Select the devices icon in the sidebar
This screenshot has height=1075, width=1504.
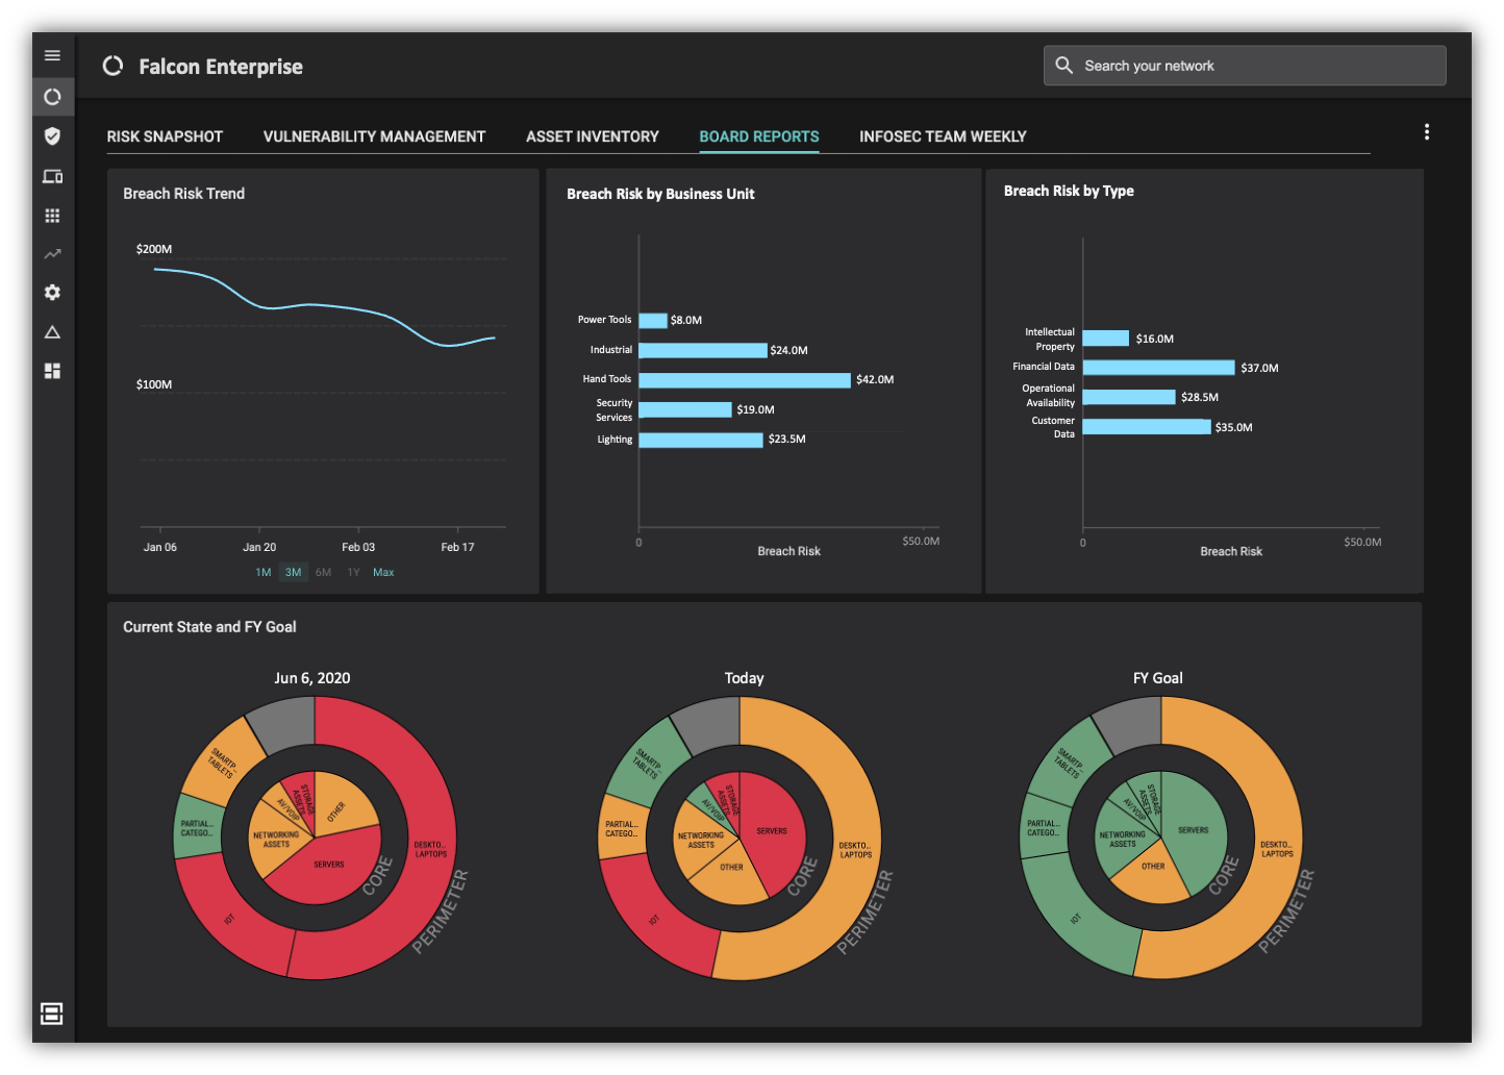pos(53,176)
